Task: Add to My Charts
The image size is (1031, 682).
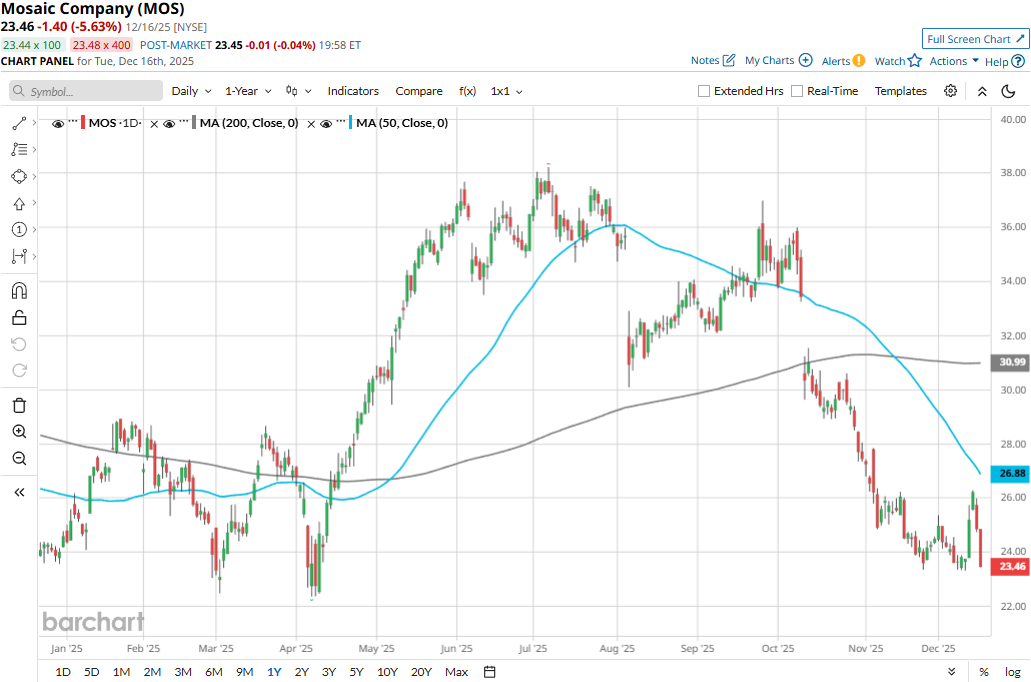Action: pyautogui.click(x=779, y=61)
